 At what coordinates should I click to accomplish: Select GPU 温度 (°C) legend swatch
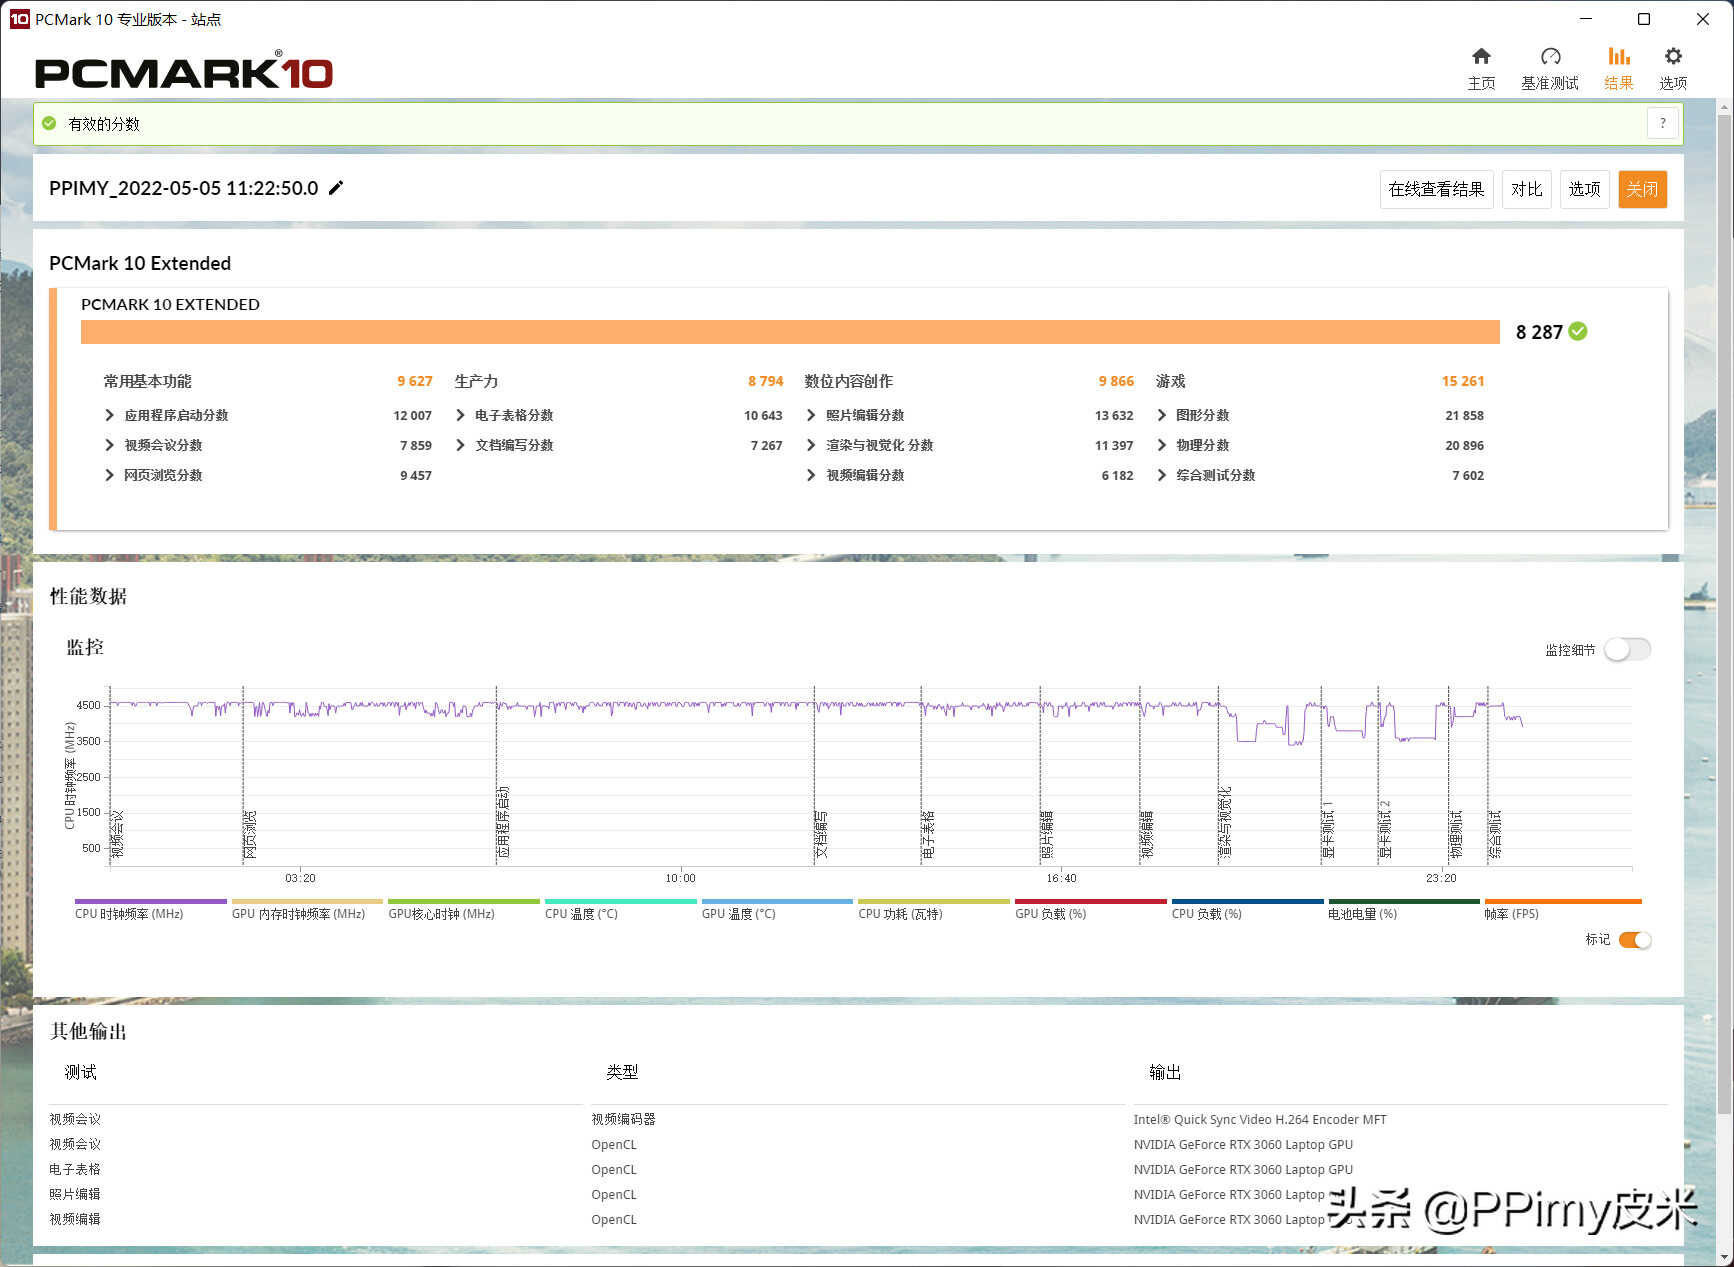pyautogui.click(x=777, y=901)
